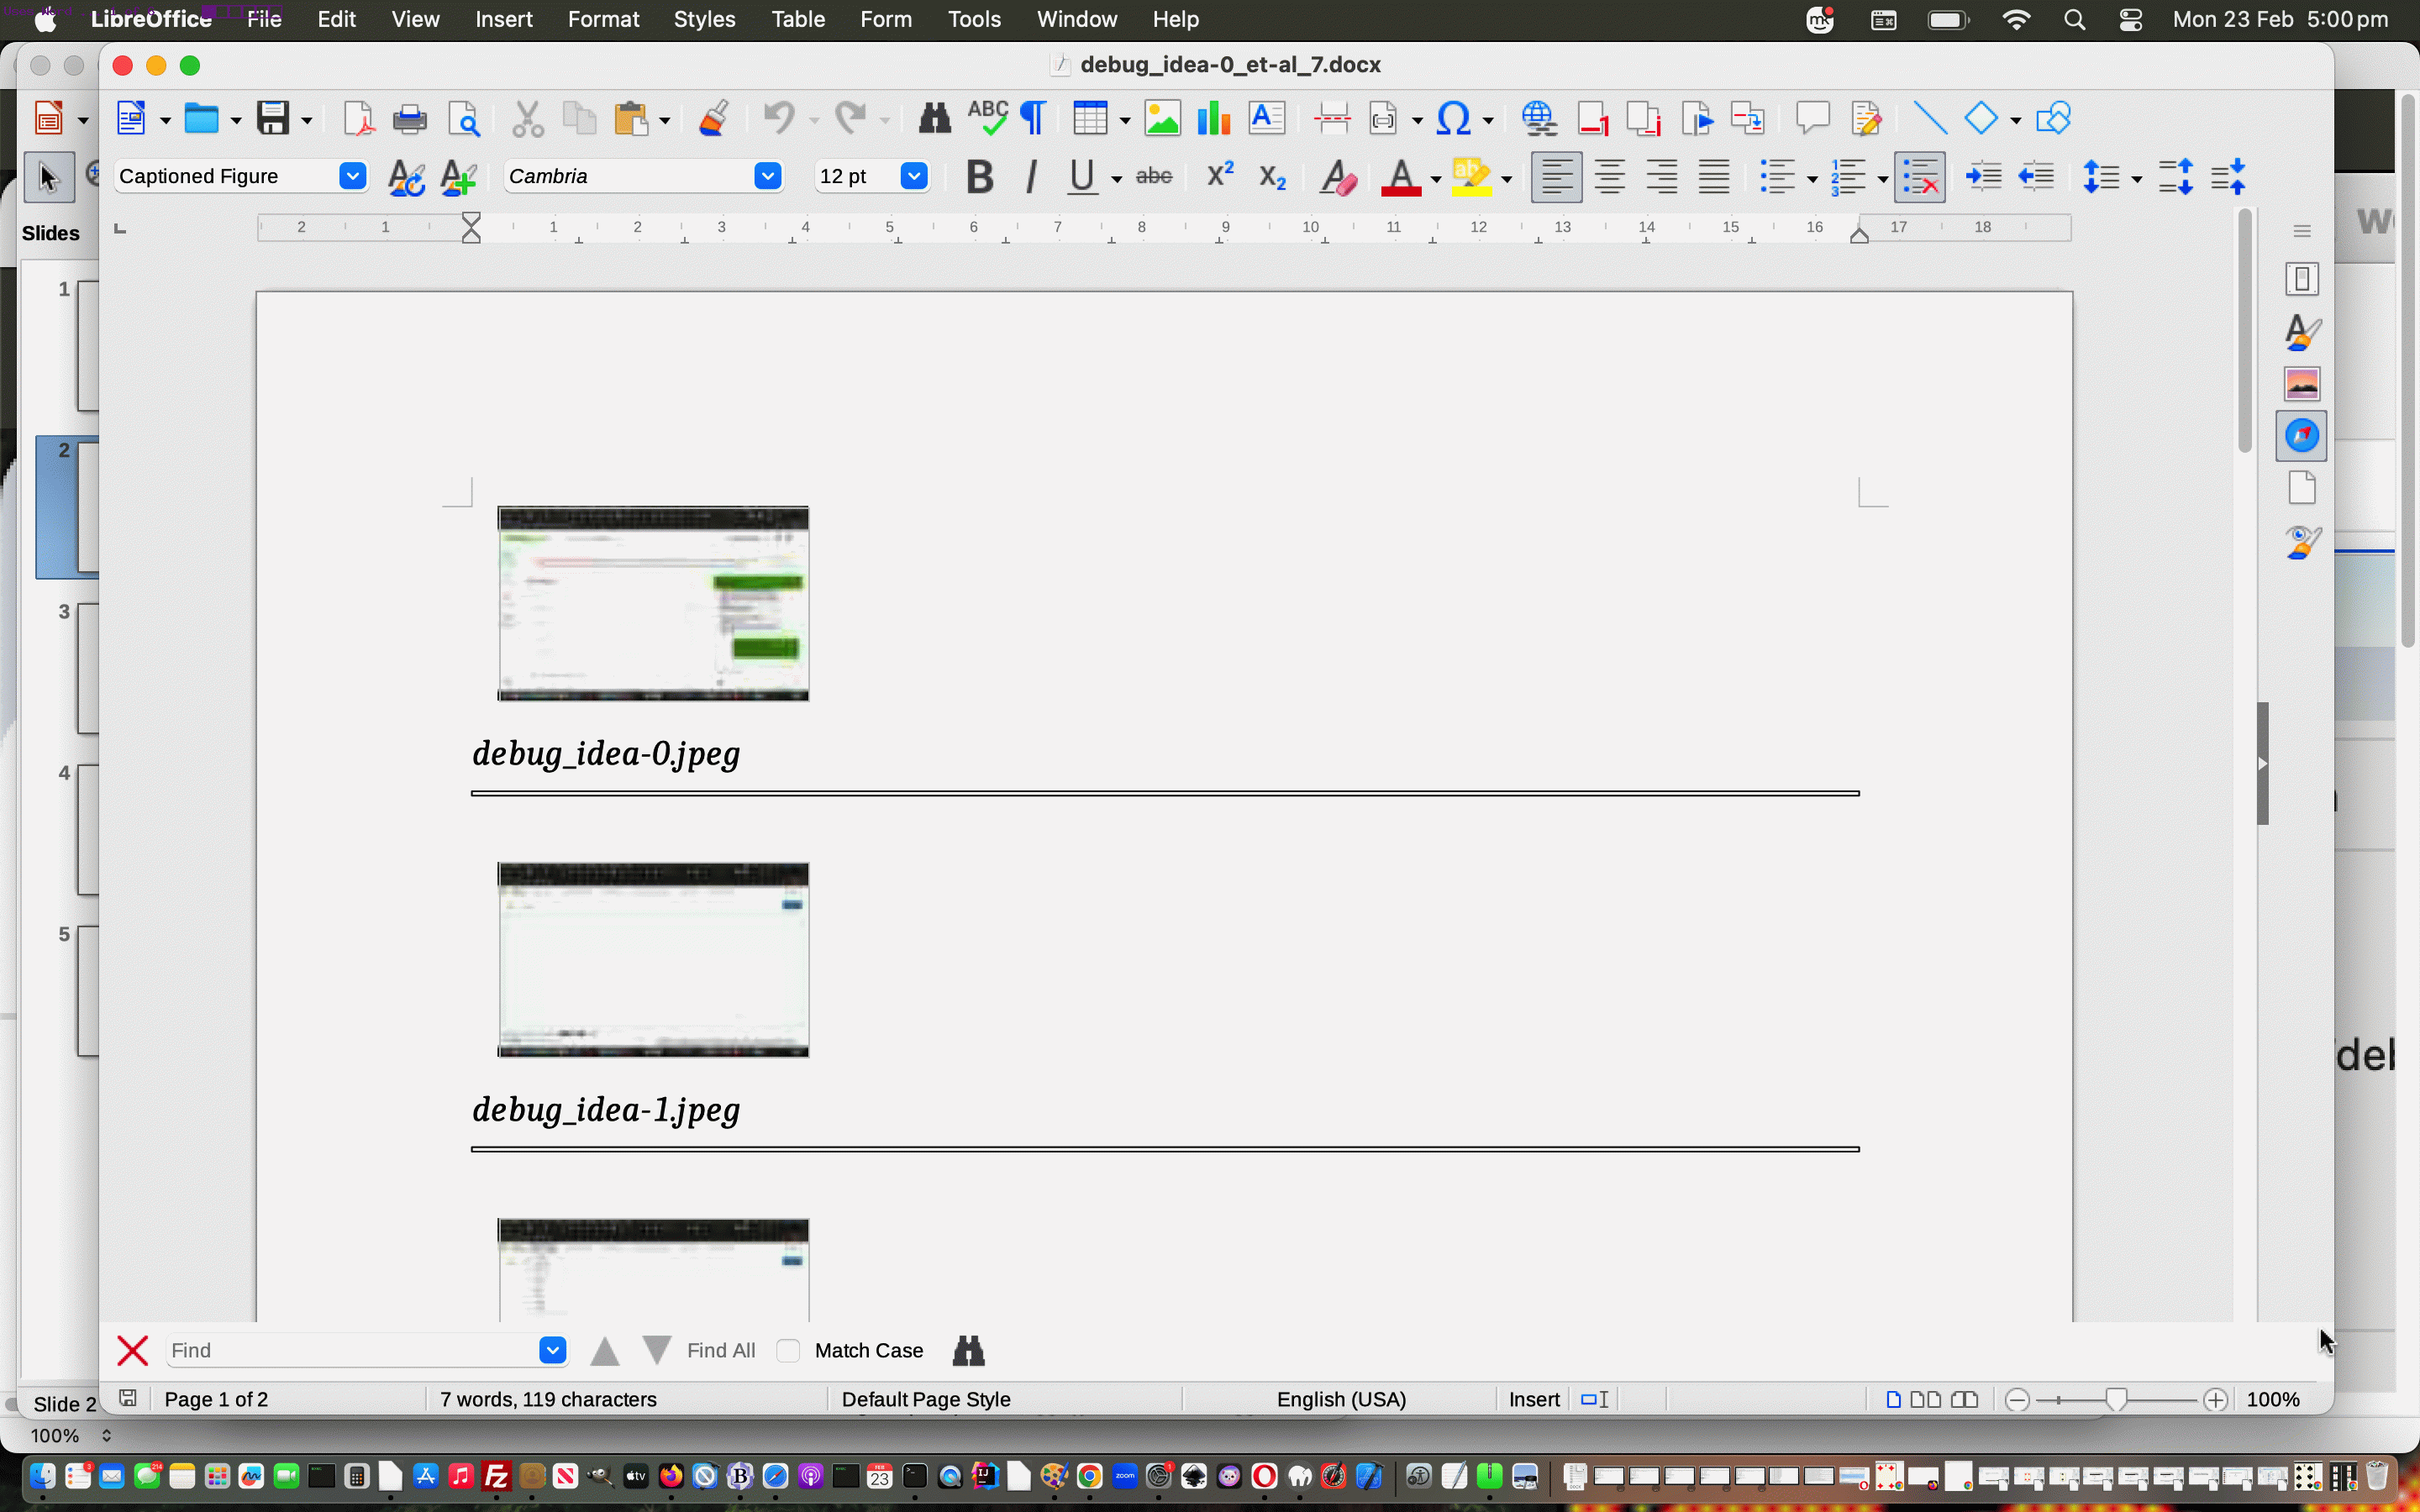
Task: Open the Table menu
Action: tap(797, 19)
